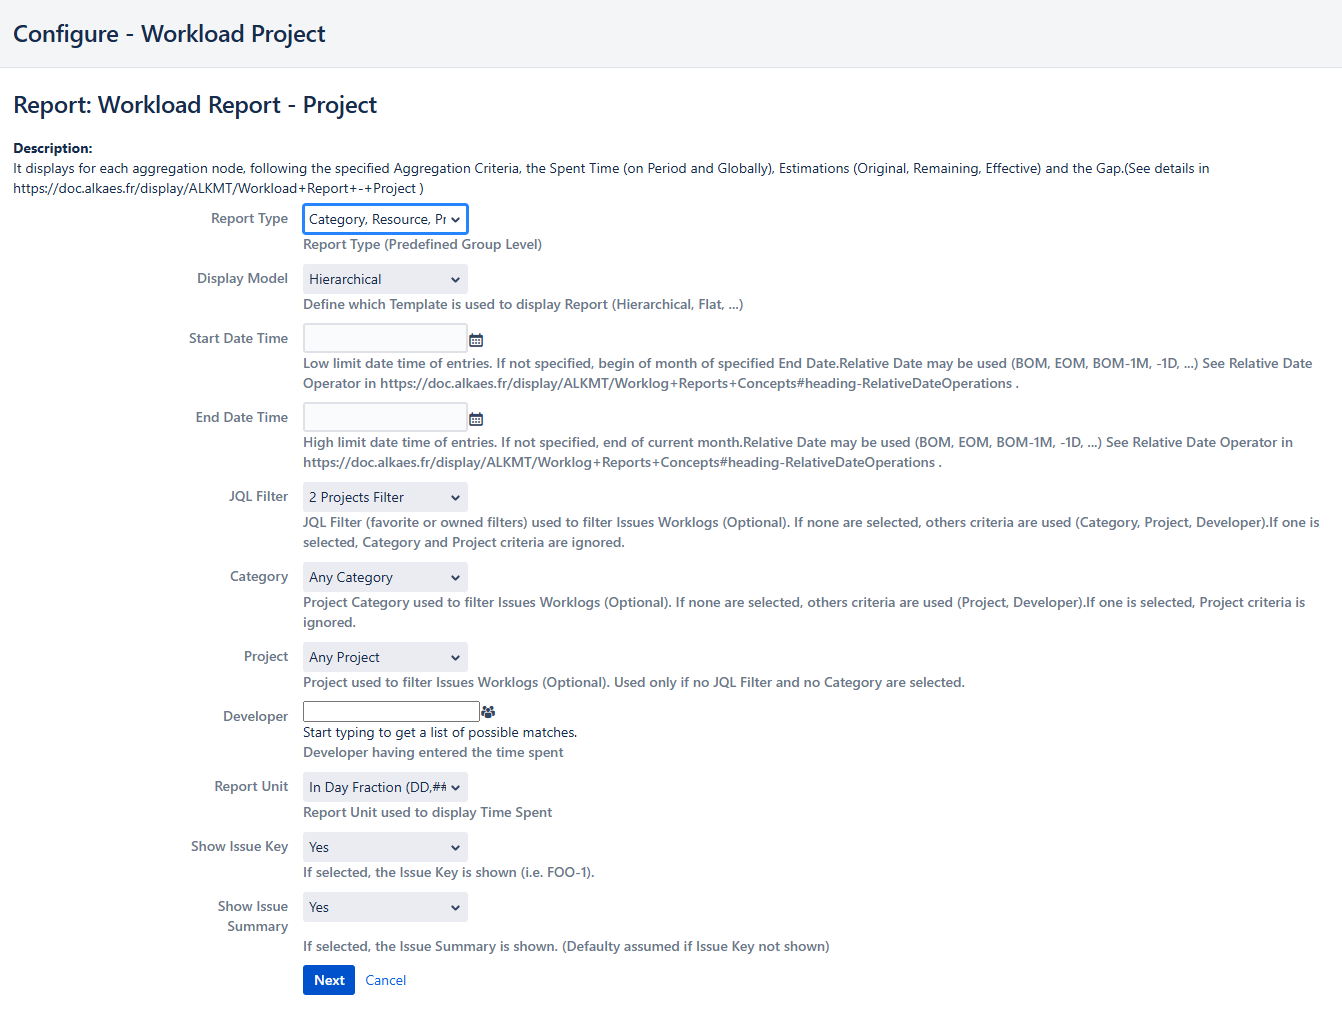
Task: Expand the Any Category dropdown
Action: (x=385, y=577)
